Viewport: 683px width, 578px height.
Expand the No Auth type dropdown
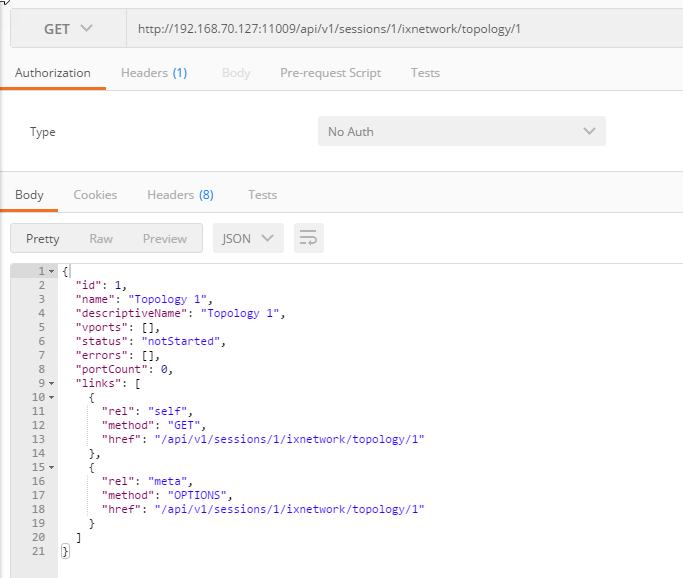(x=461, y=132)
